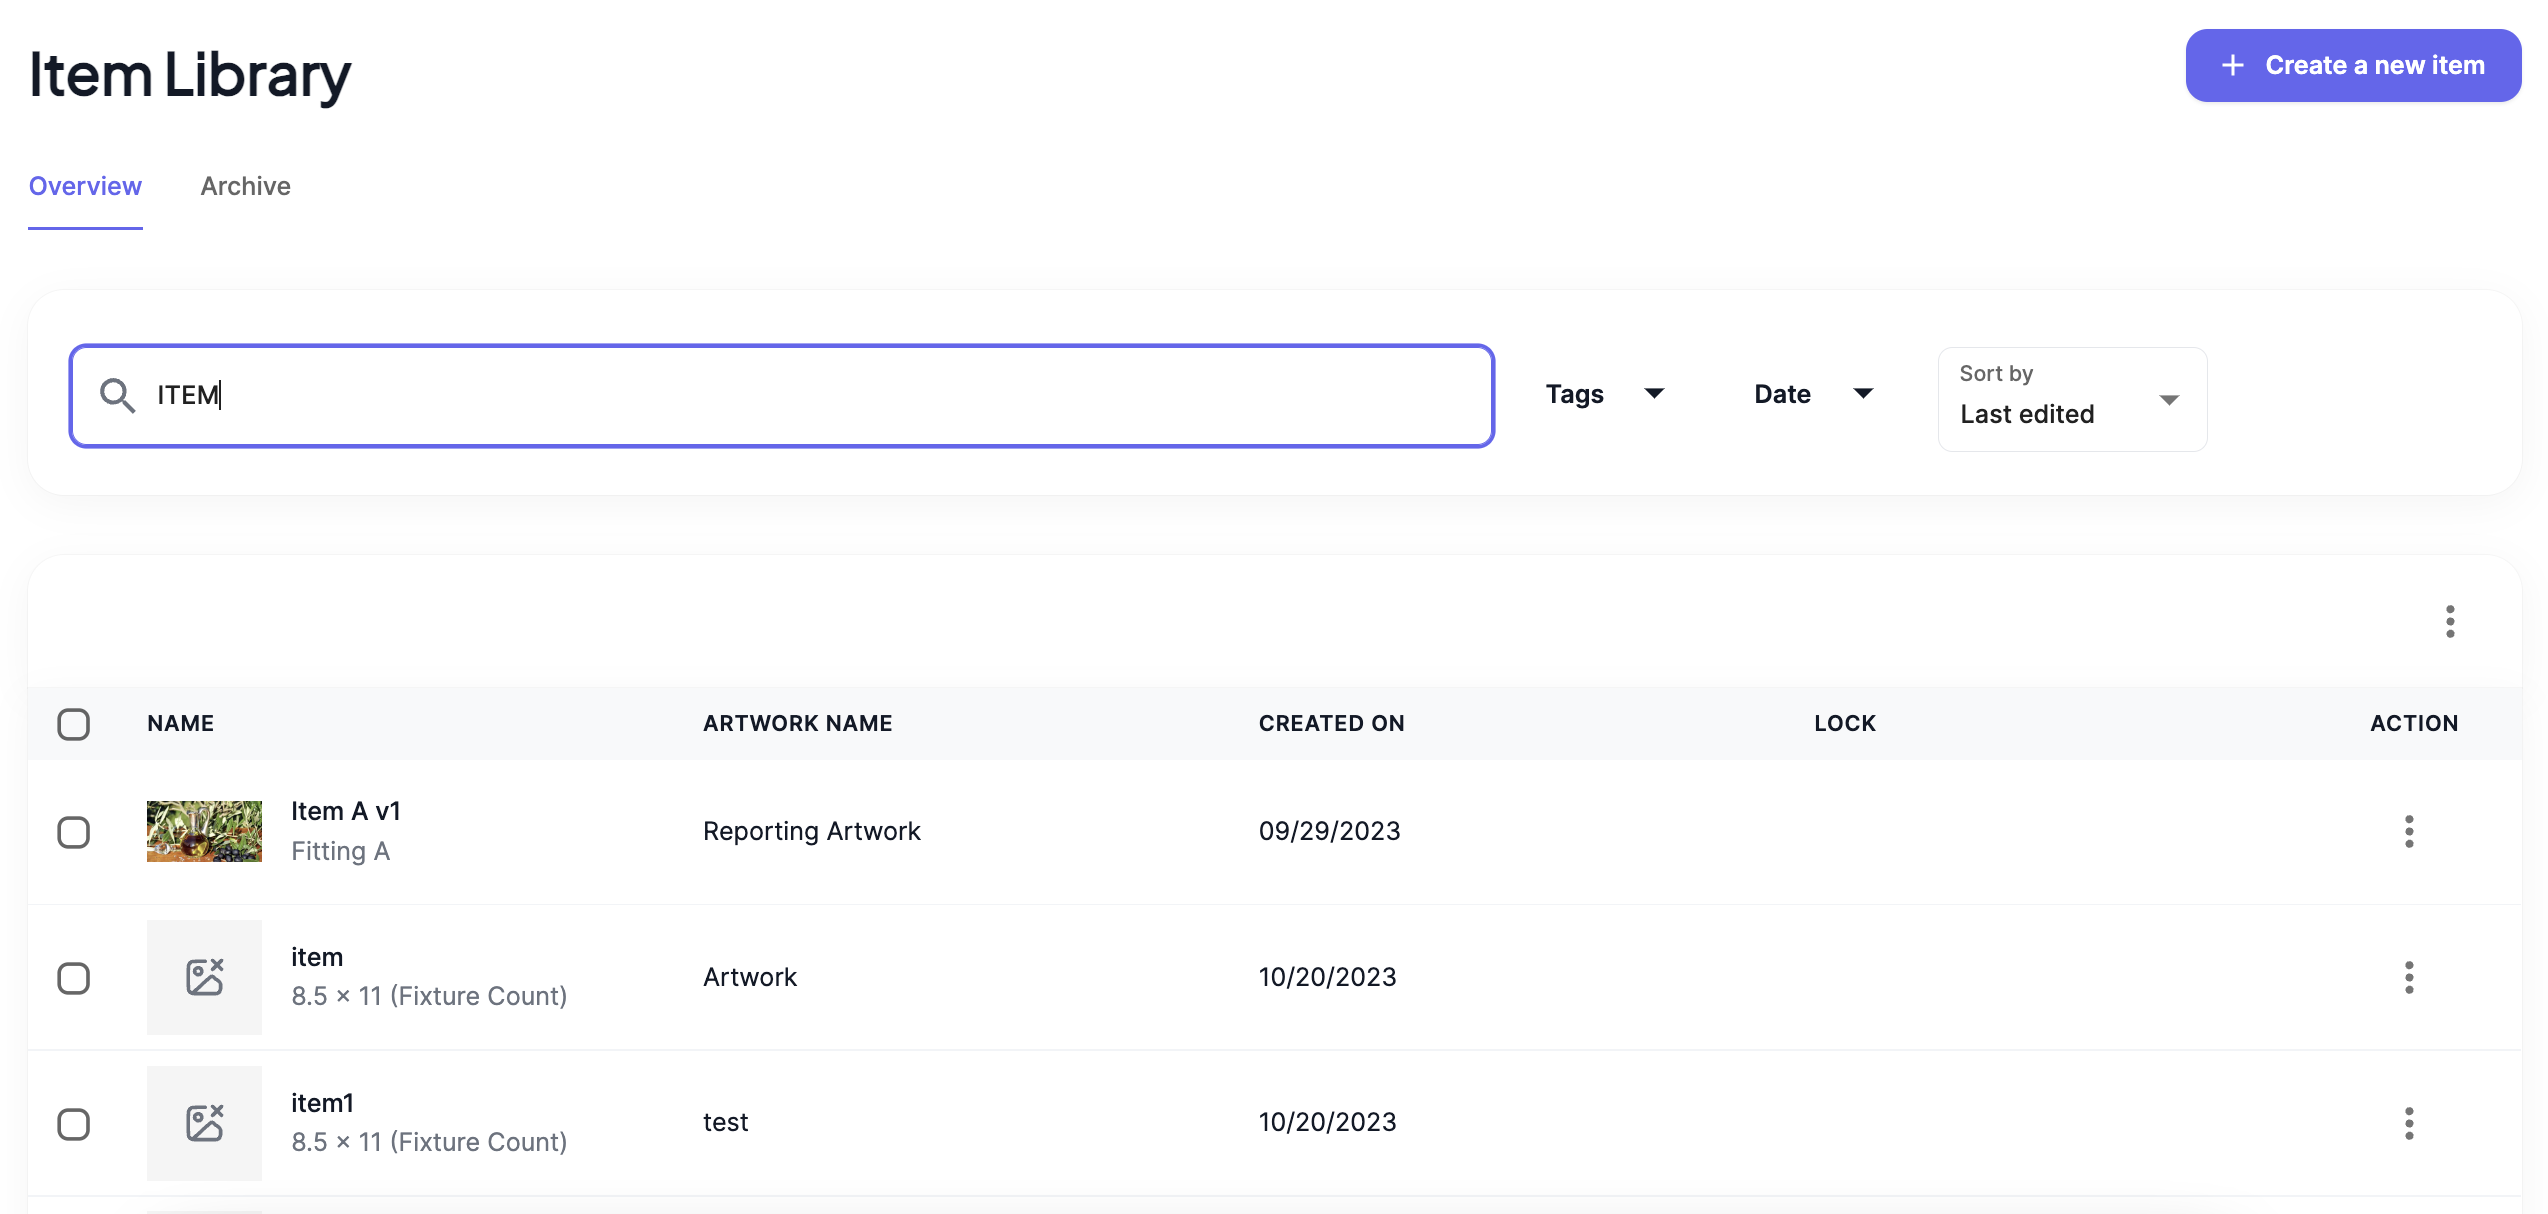Tick the checkbox for item row

[x=73, y=978]
